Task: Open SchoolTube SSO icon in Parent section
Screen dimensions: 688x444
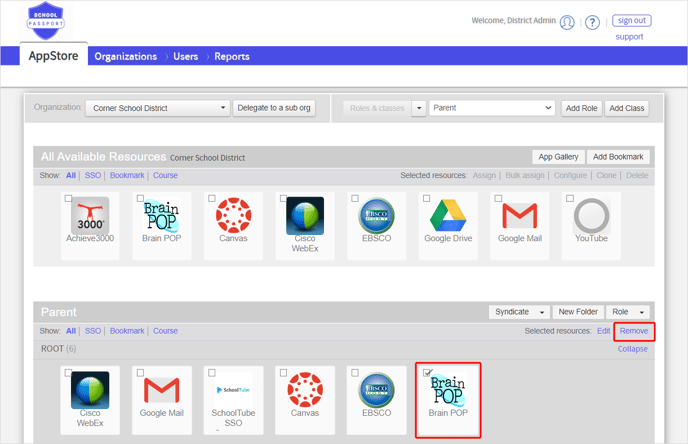Action: tap(233, 390)
